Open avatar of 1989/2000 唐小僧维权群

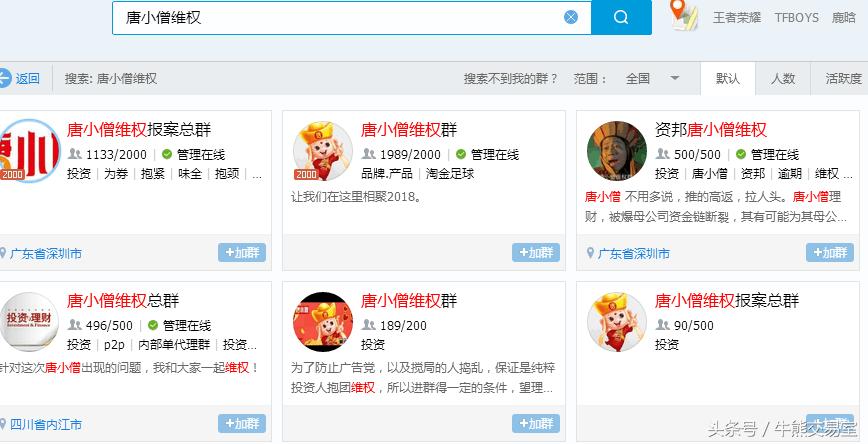pos(323,151)
